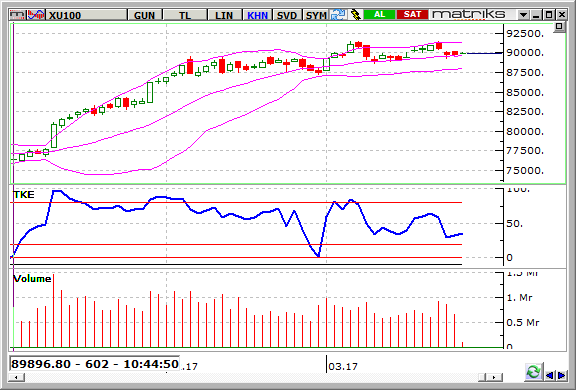Click the XU100 symbol field
Screen dimensions: 576x390
coord(86,15)
